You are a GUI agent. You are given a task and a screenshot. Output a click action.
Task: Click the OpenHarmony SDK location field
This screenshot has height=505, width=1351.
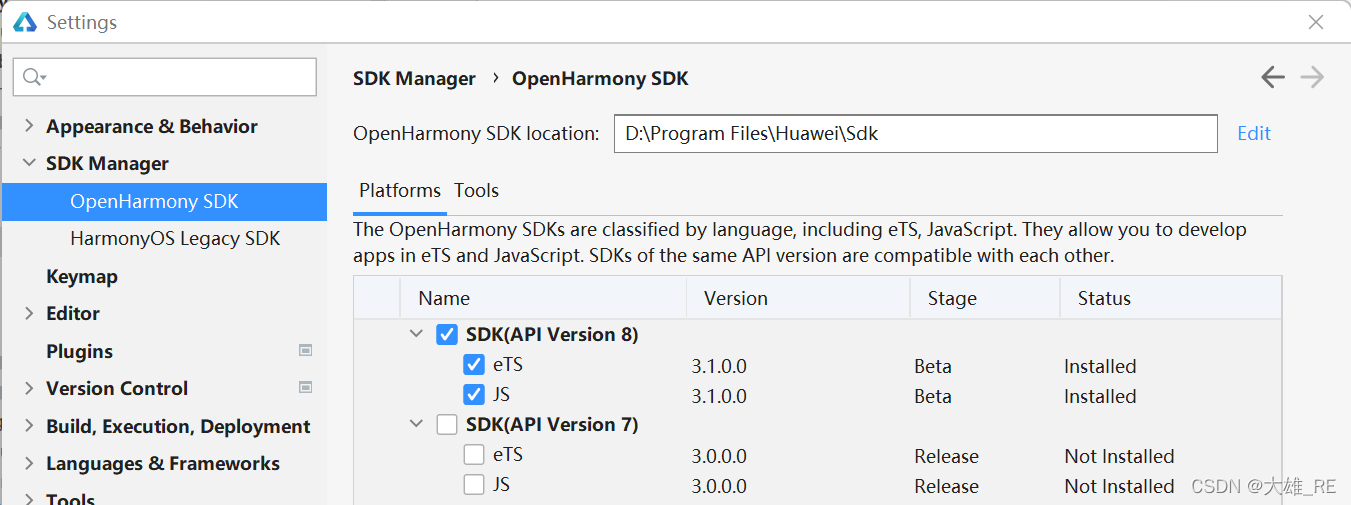pos(916,133)
